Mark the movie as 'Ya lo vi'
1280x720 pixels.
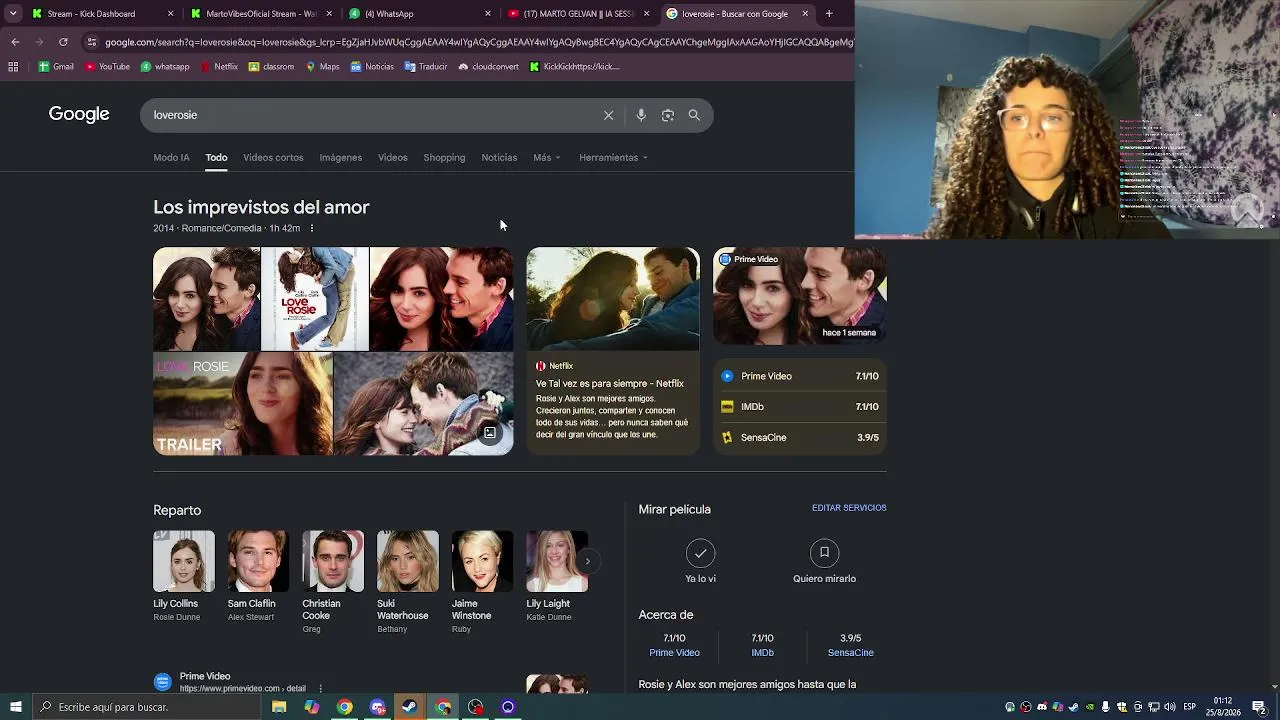point(700,562)
